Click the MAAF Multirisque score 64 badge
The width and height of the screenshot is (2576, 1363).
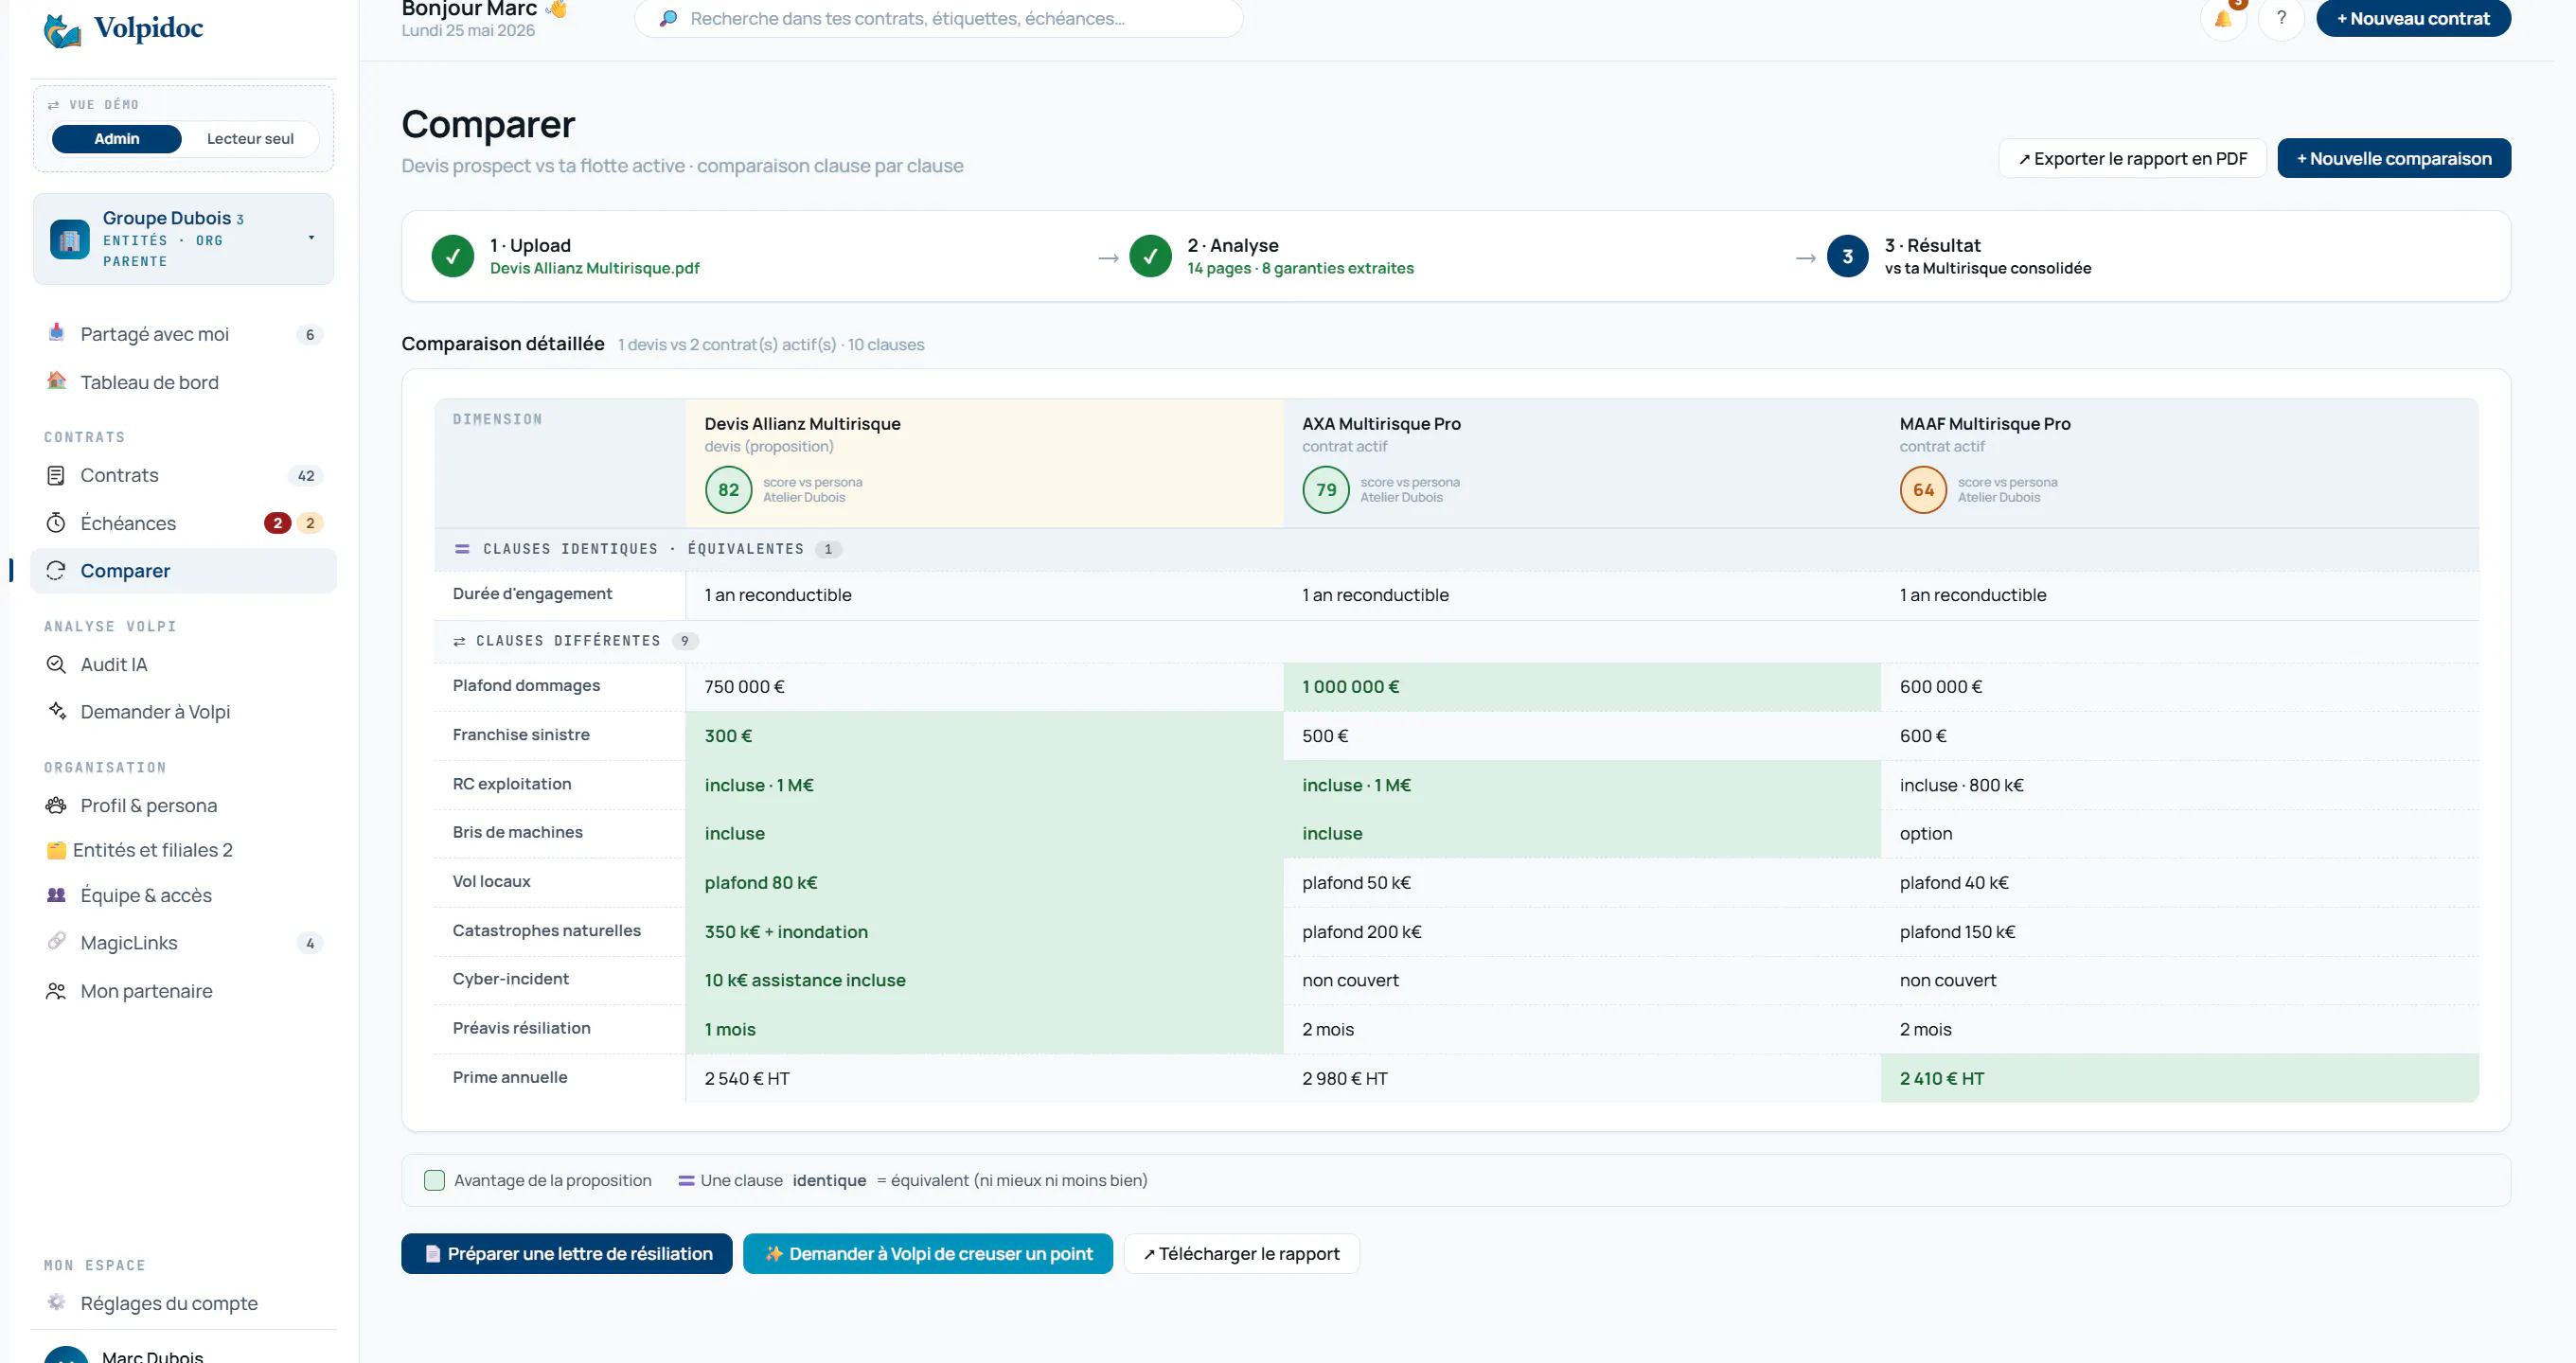[1923, 490]
